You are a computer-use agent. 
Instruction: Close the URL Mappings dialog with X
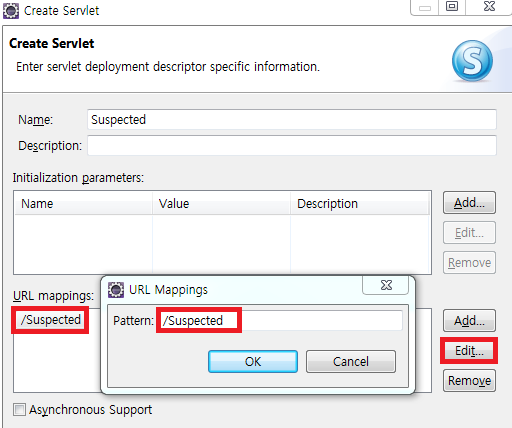[x=386, y=285]
